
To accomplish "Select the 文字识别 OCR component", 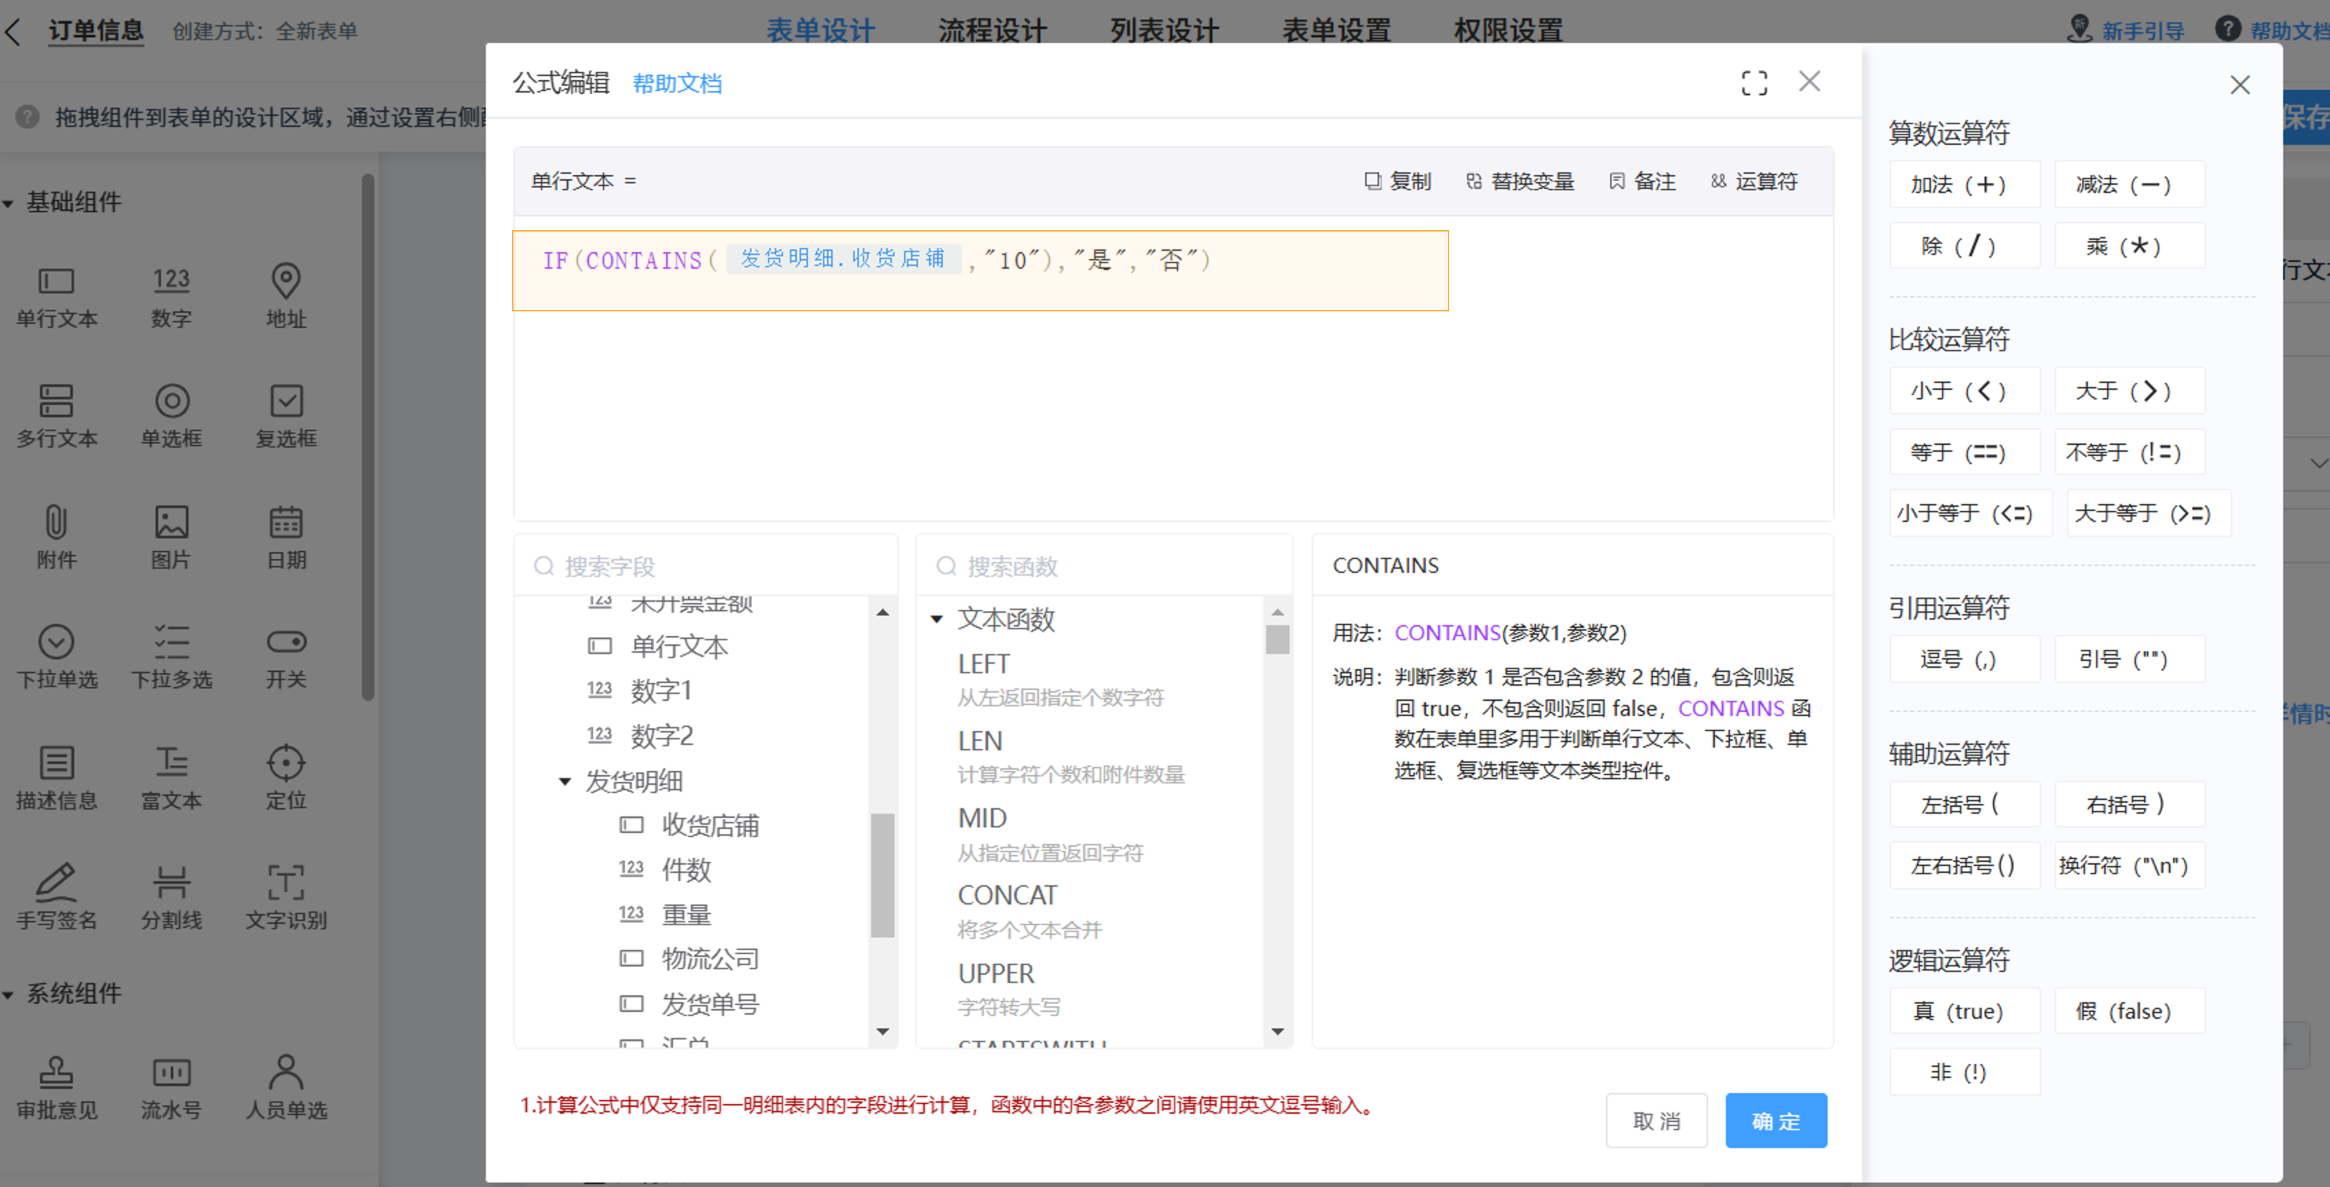I will pyautogui.click(x=286, y=898).
